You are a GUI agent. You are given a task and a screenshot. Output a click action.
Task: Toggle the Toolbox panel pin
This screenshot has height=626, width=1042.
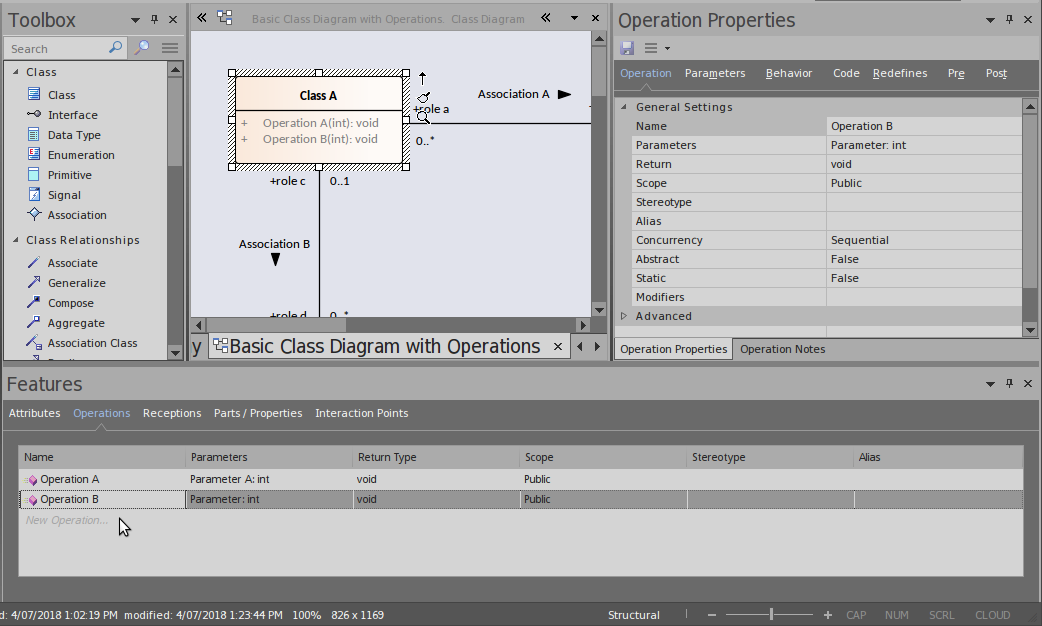154,20
